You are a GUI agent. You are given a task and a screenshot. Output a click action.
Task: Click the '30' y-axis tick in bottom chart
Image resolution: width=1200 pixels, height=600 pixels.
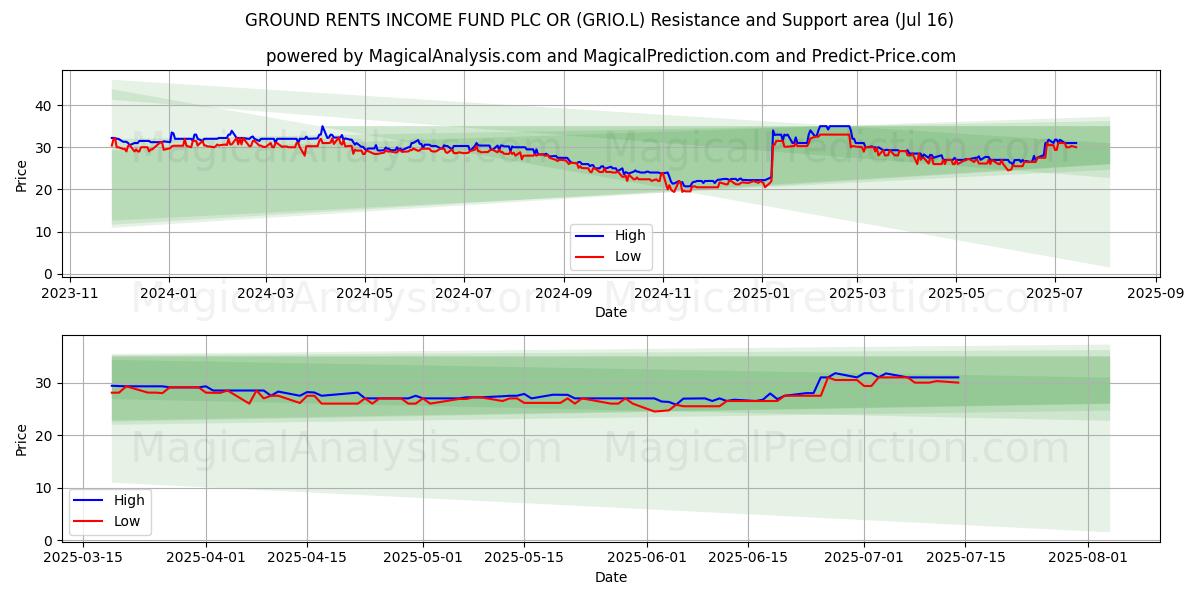point(46,384)
